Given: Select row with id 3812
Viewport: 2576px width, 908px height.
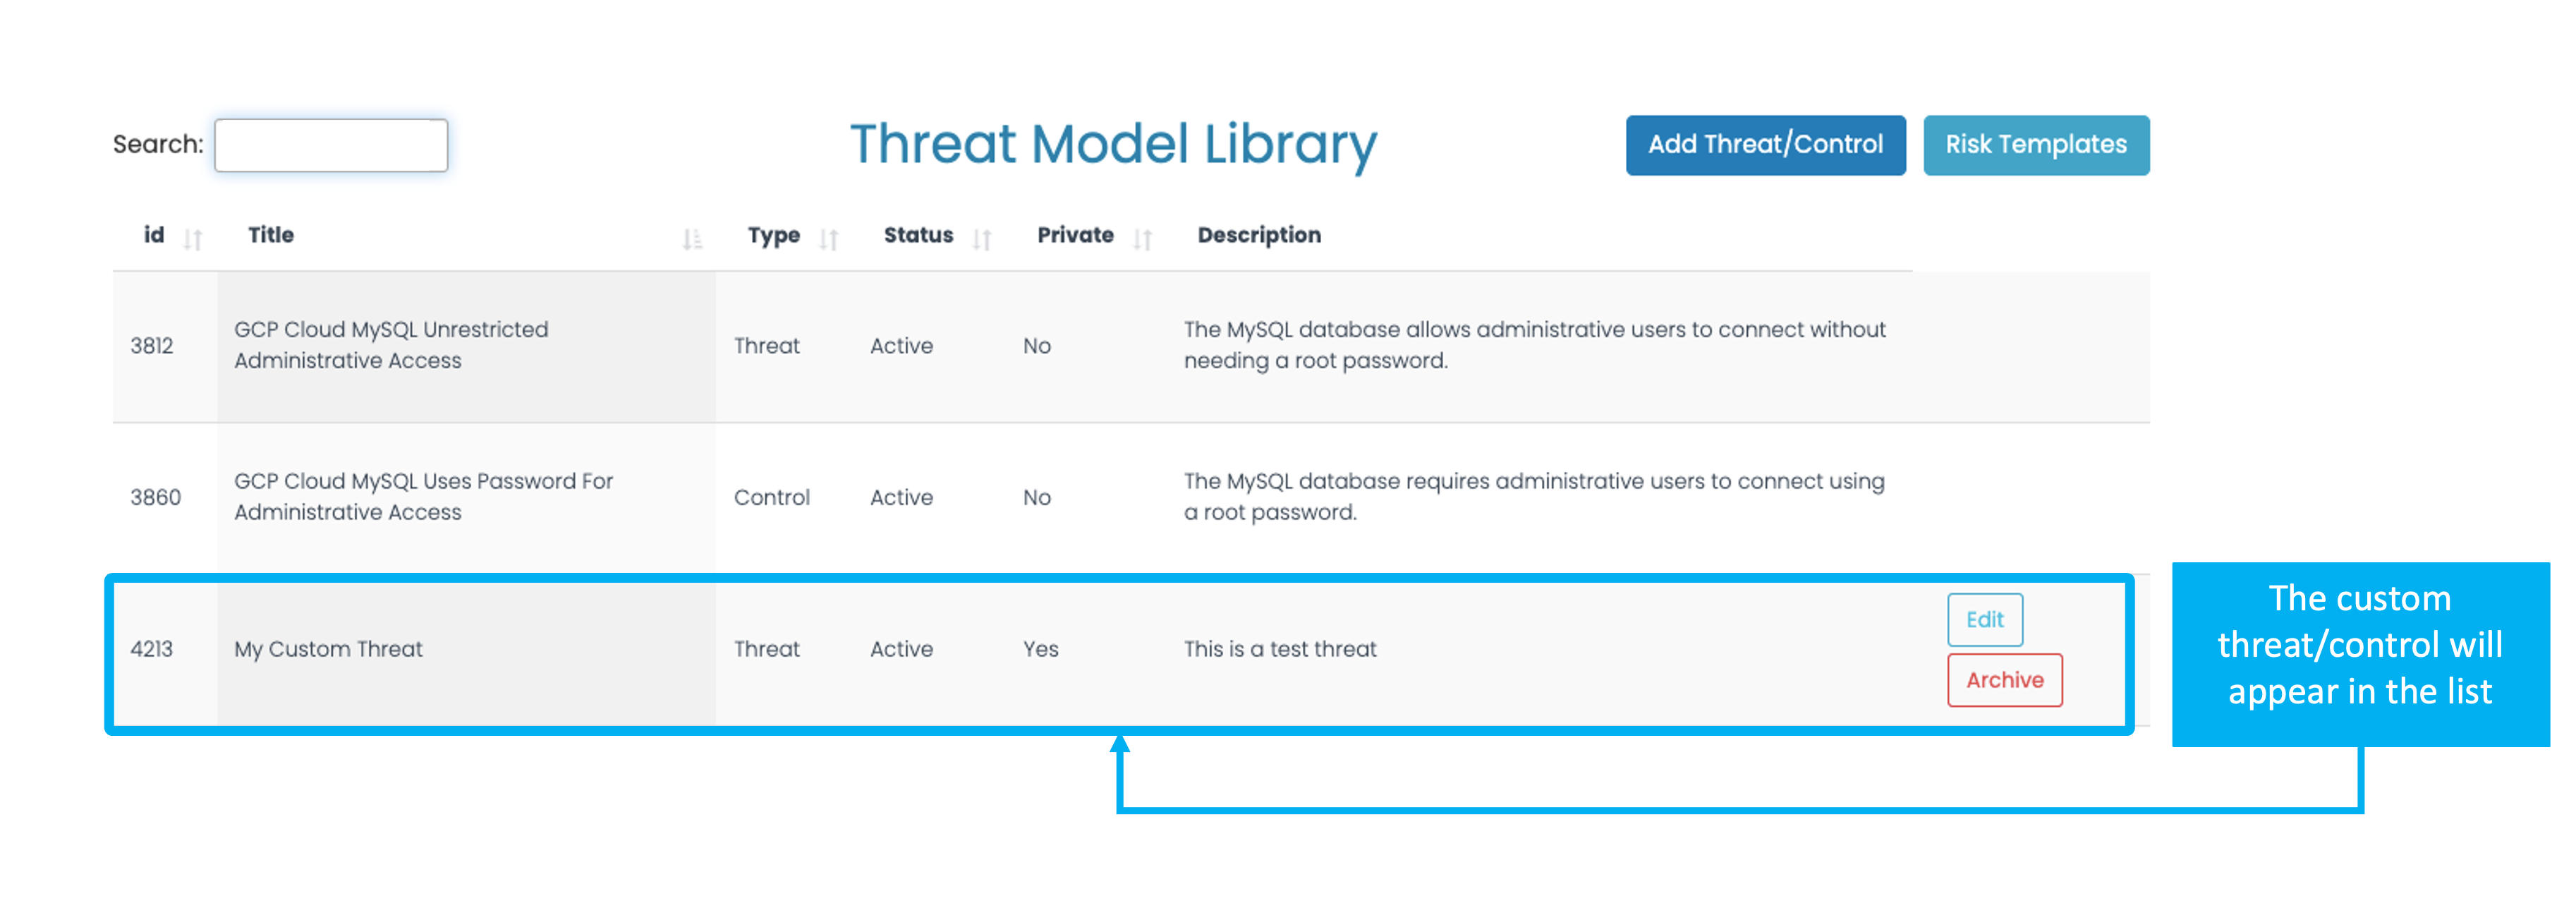Looking at the screenshot, I should (x=152, y=346).
